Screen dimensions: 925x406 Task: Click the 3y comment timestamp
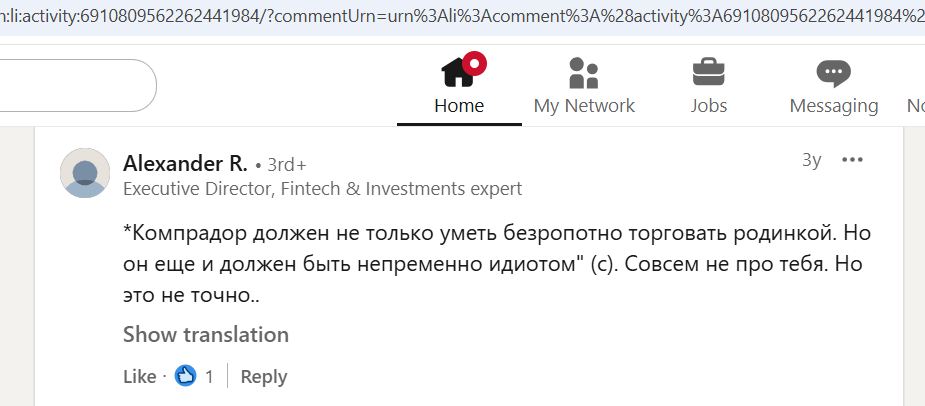(811, 160)
